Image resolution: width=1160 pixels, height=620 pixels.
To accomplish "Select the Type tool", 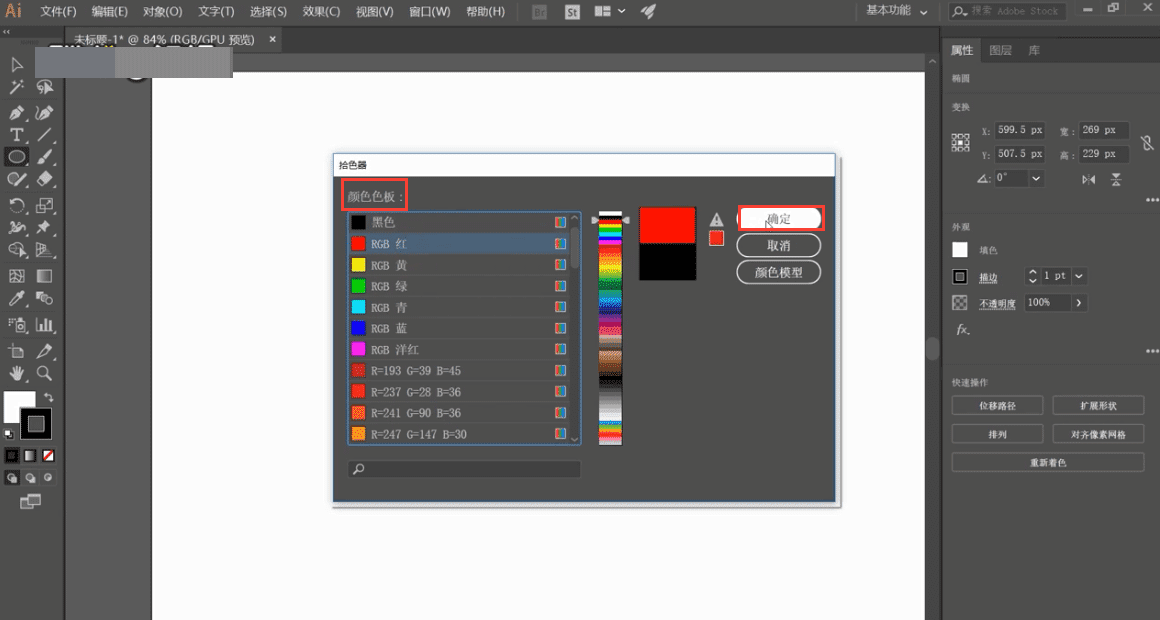I will (x=16, y=135).
